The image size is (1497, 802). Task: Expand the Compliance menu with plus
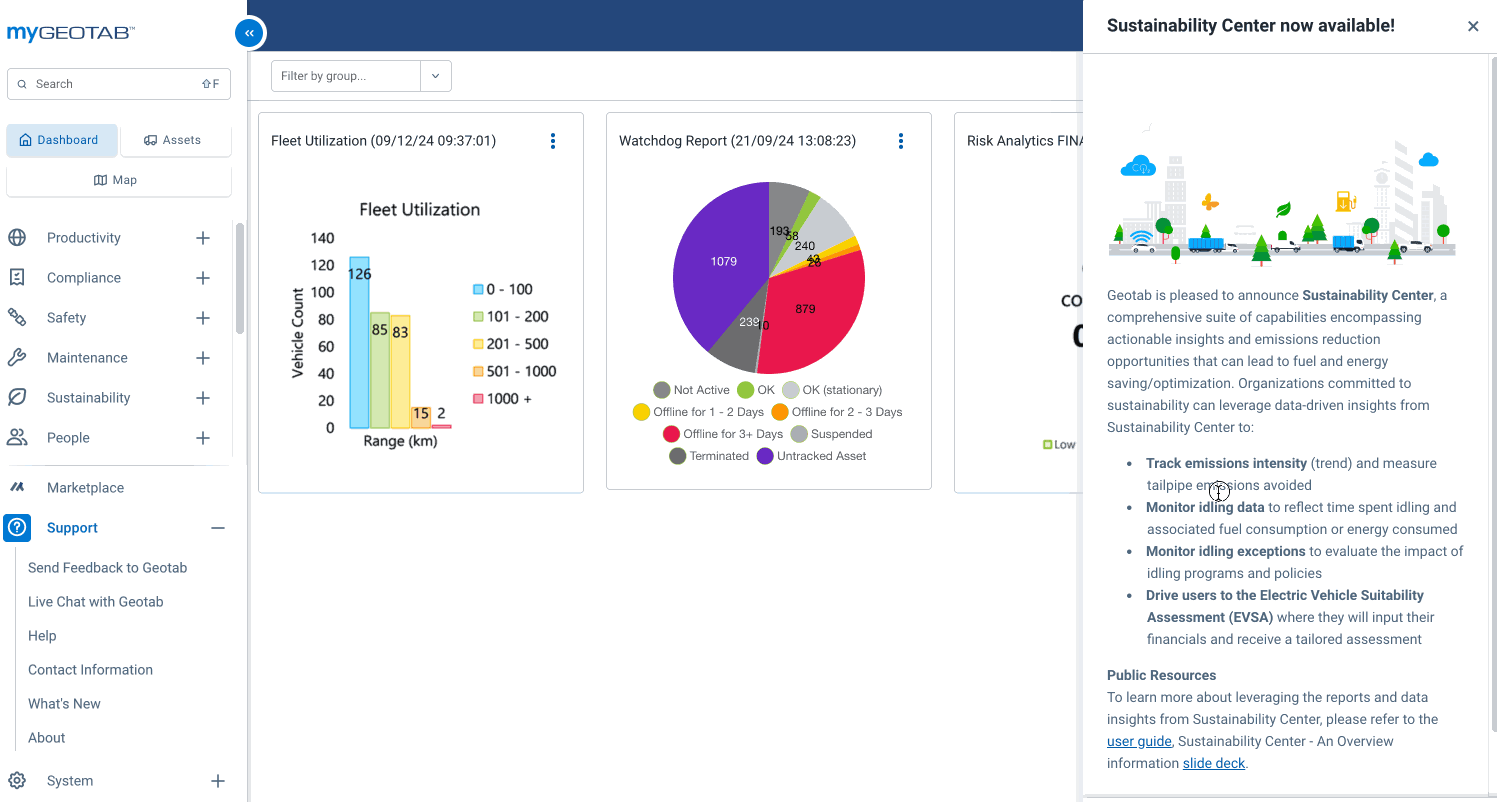click(203, 278)
